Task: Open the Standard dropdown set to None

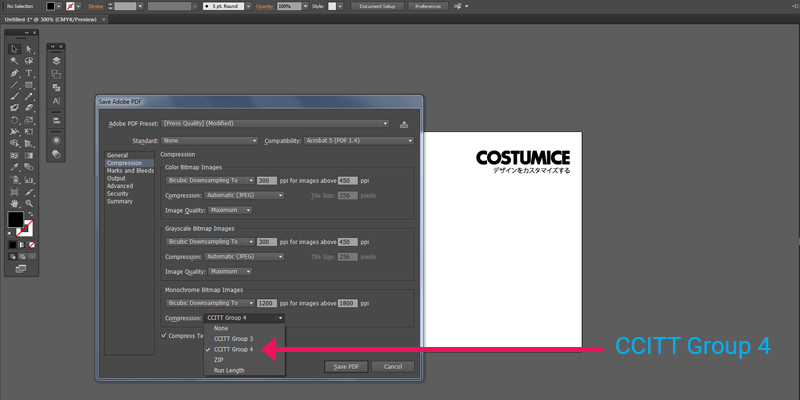Action: (x=210, y=140)
